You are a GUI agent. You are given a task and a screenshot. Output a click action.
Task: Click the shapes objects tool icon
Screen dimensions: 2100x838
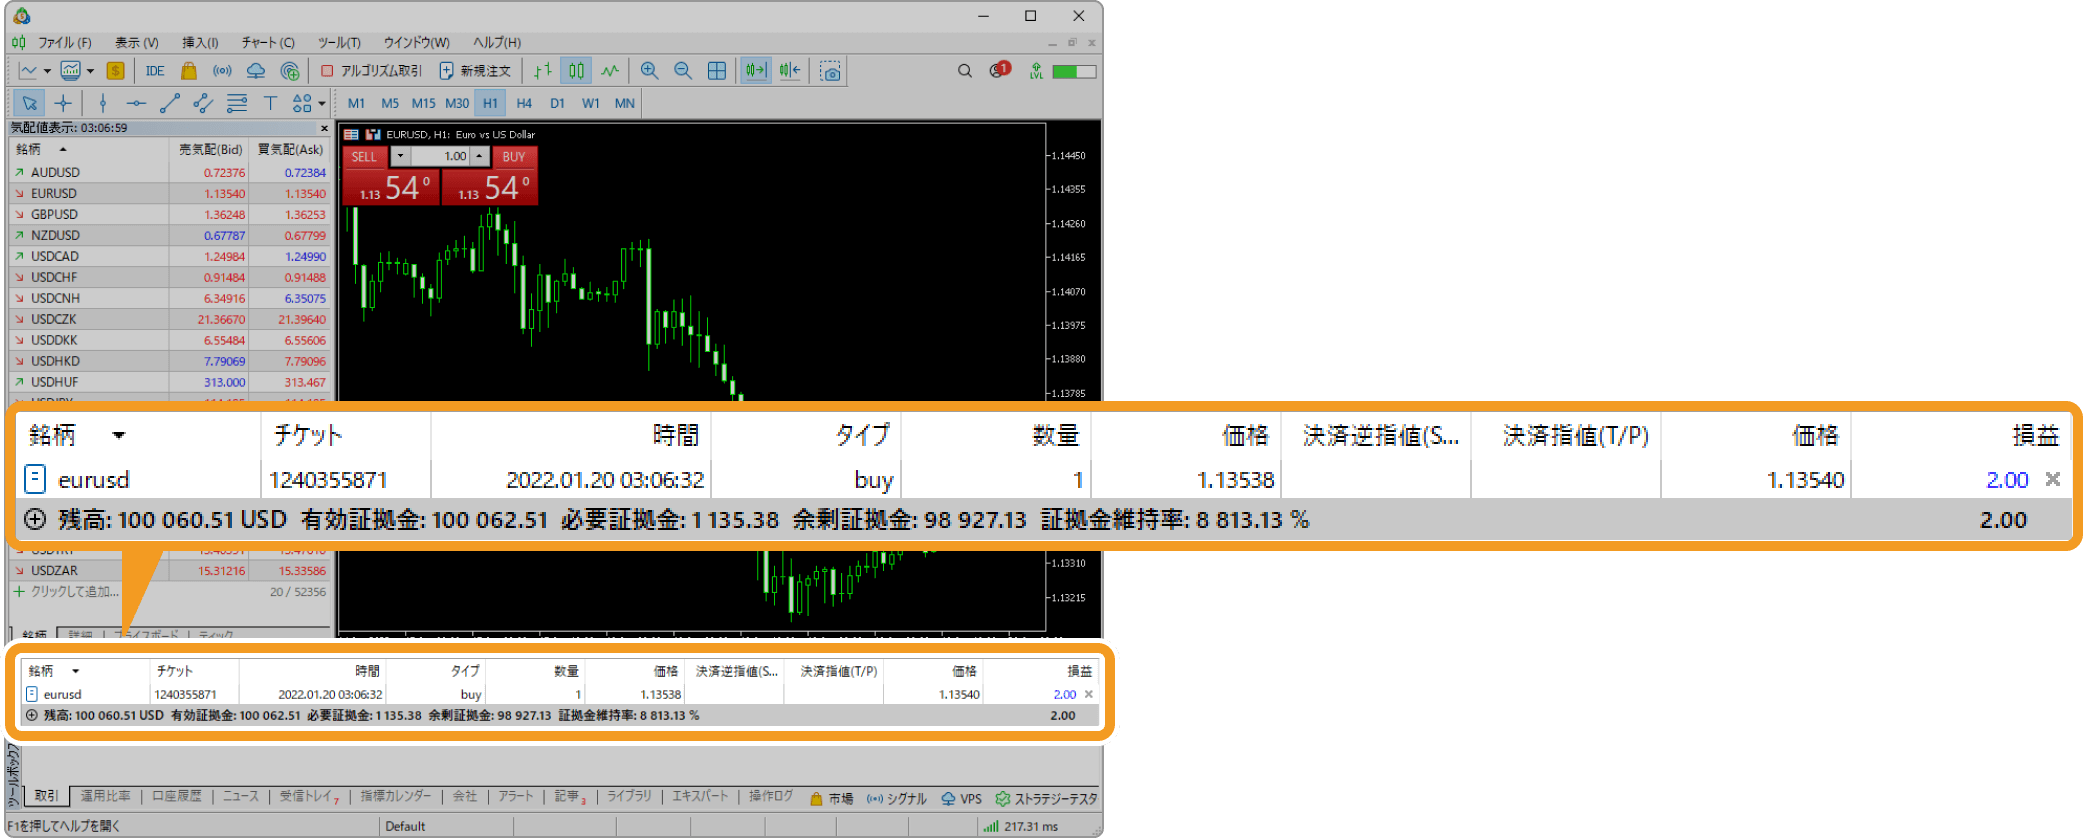(x=301, y=103)
